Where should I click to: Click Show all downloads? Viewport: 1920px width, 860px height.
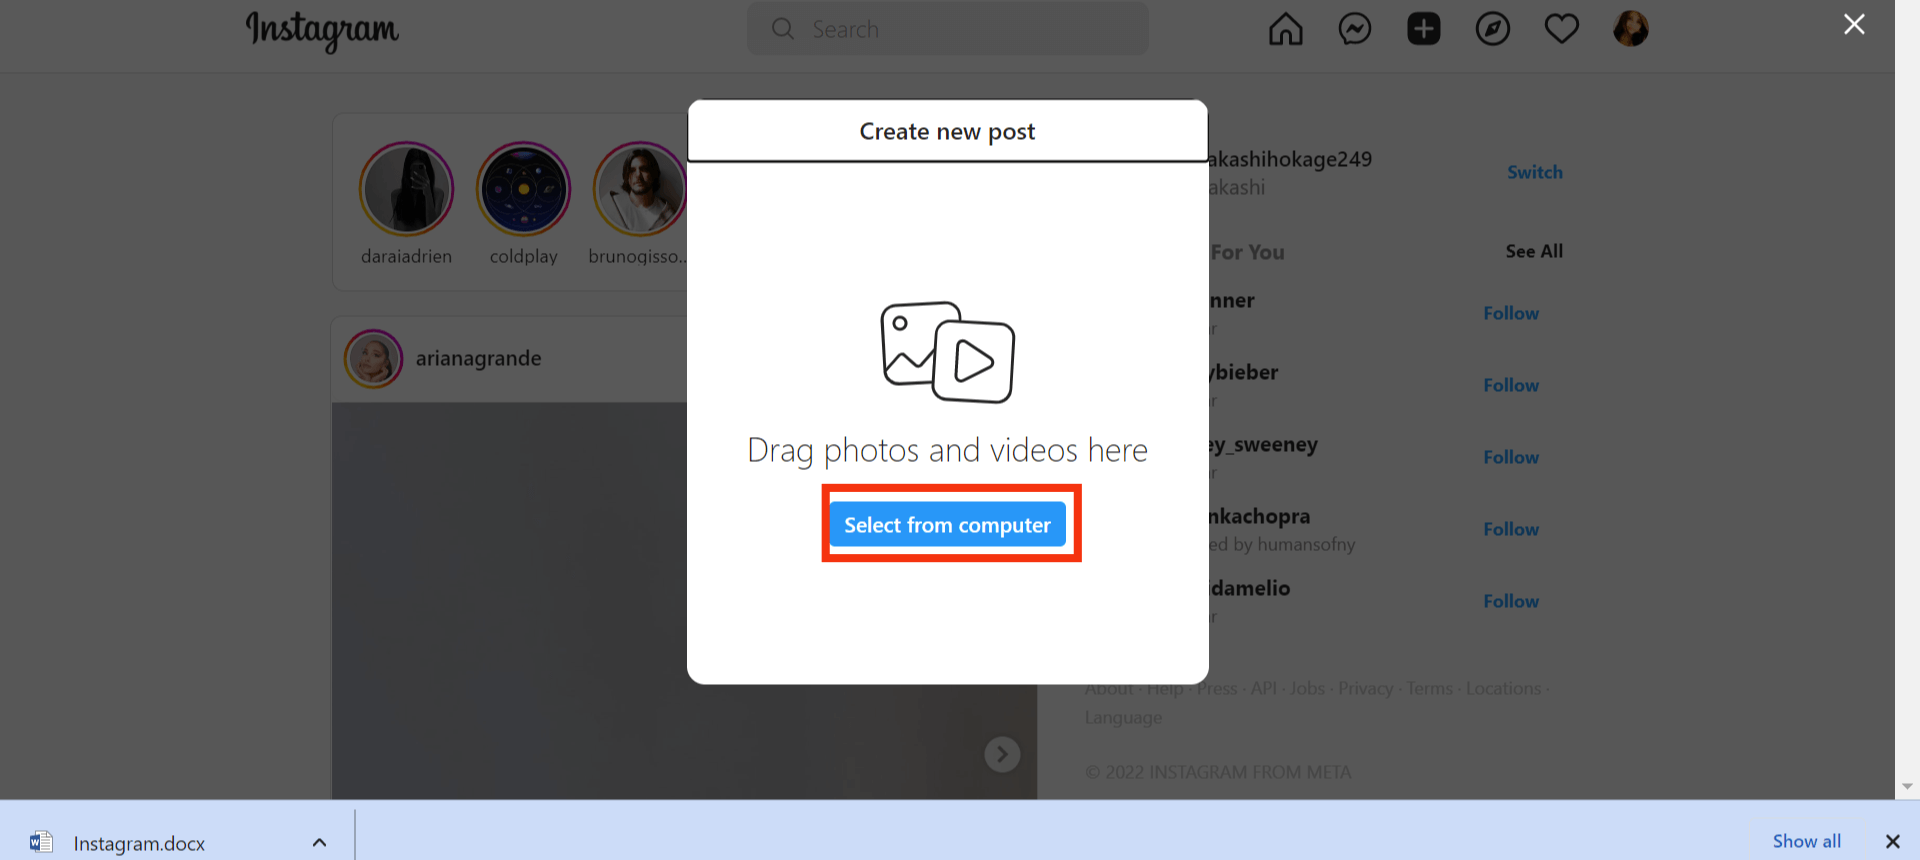point(1806,841)
